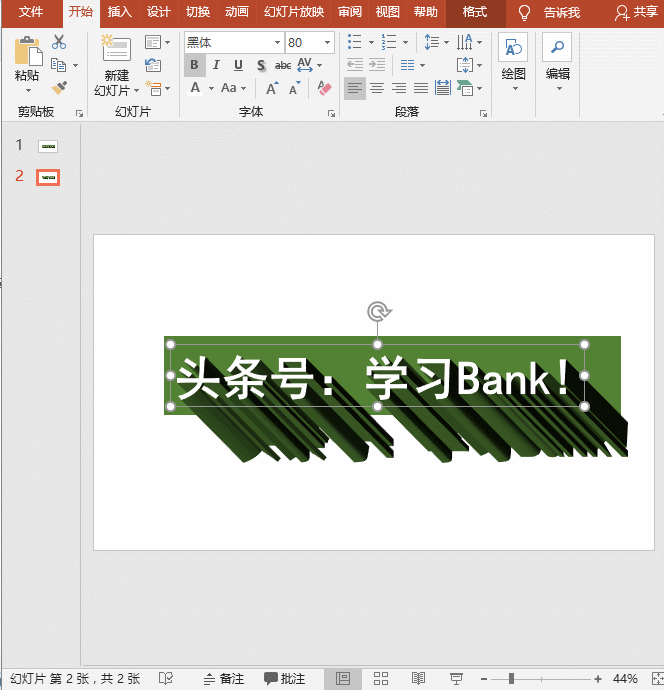The height and width of the screenshot is (690, 664).
Task: Switch to the 动画 tab
Action: [x=237, y=12]
